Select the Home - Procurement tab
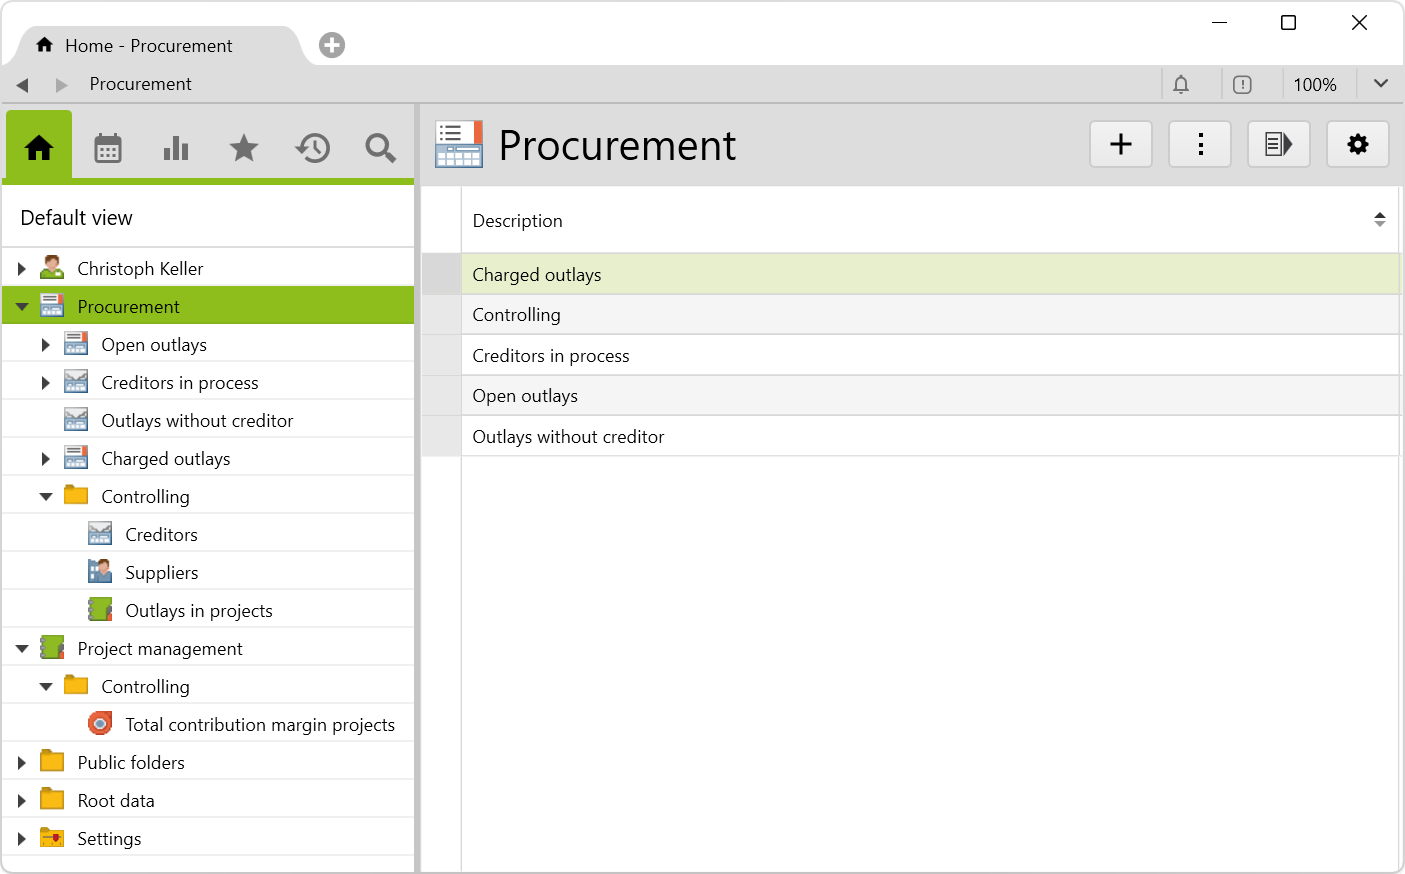This screenshot has height=874, width=1405. click(148, 46)
